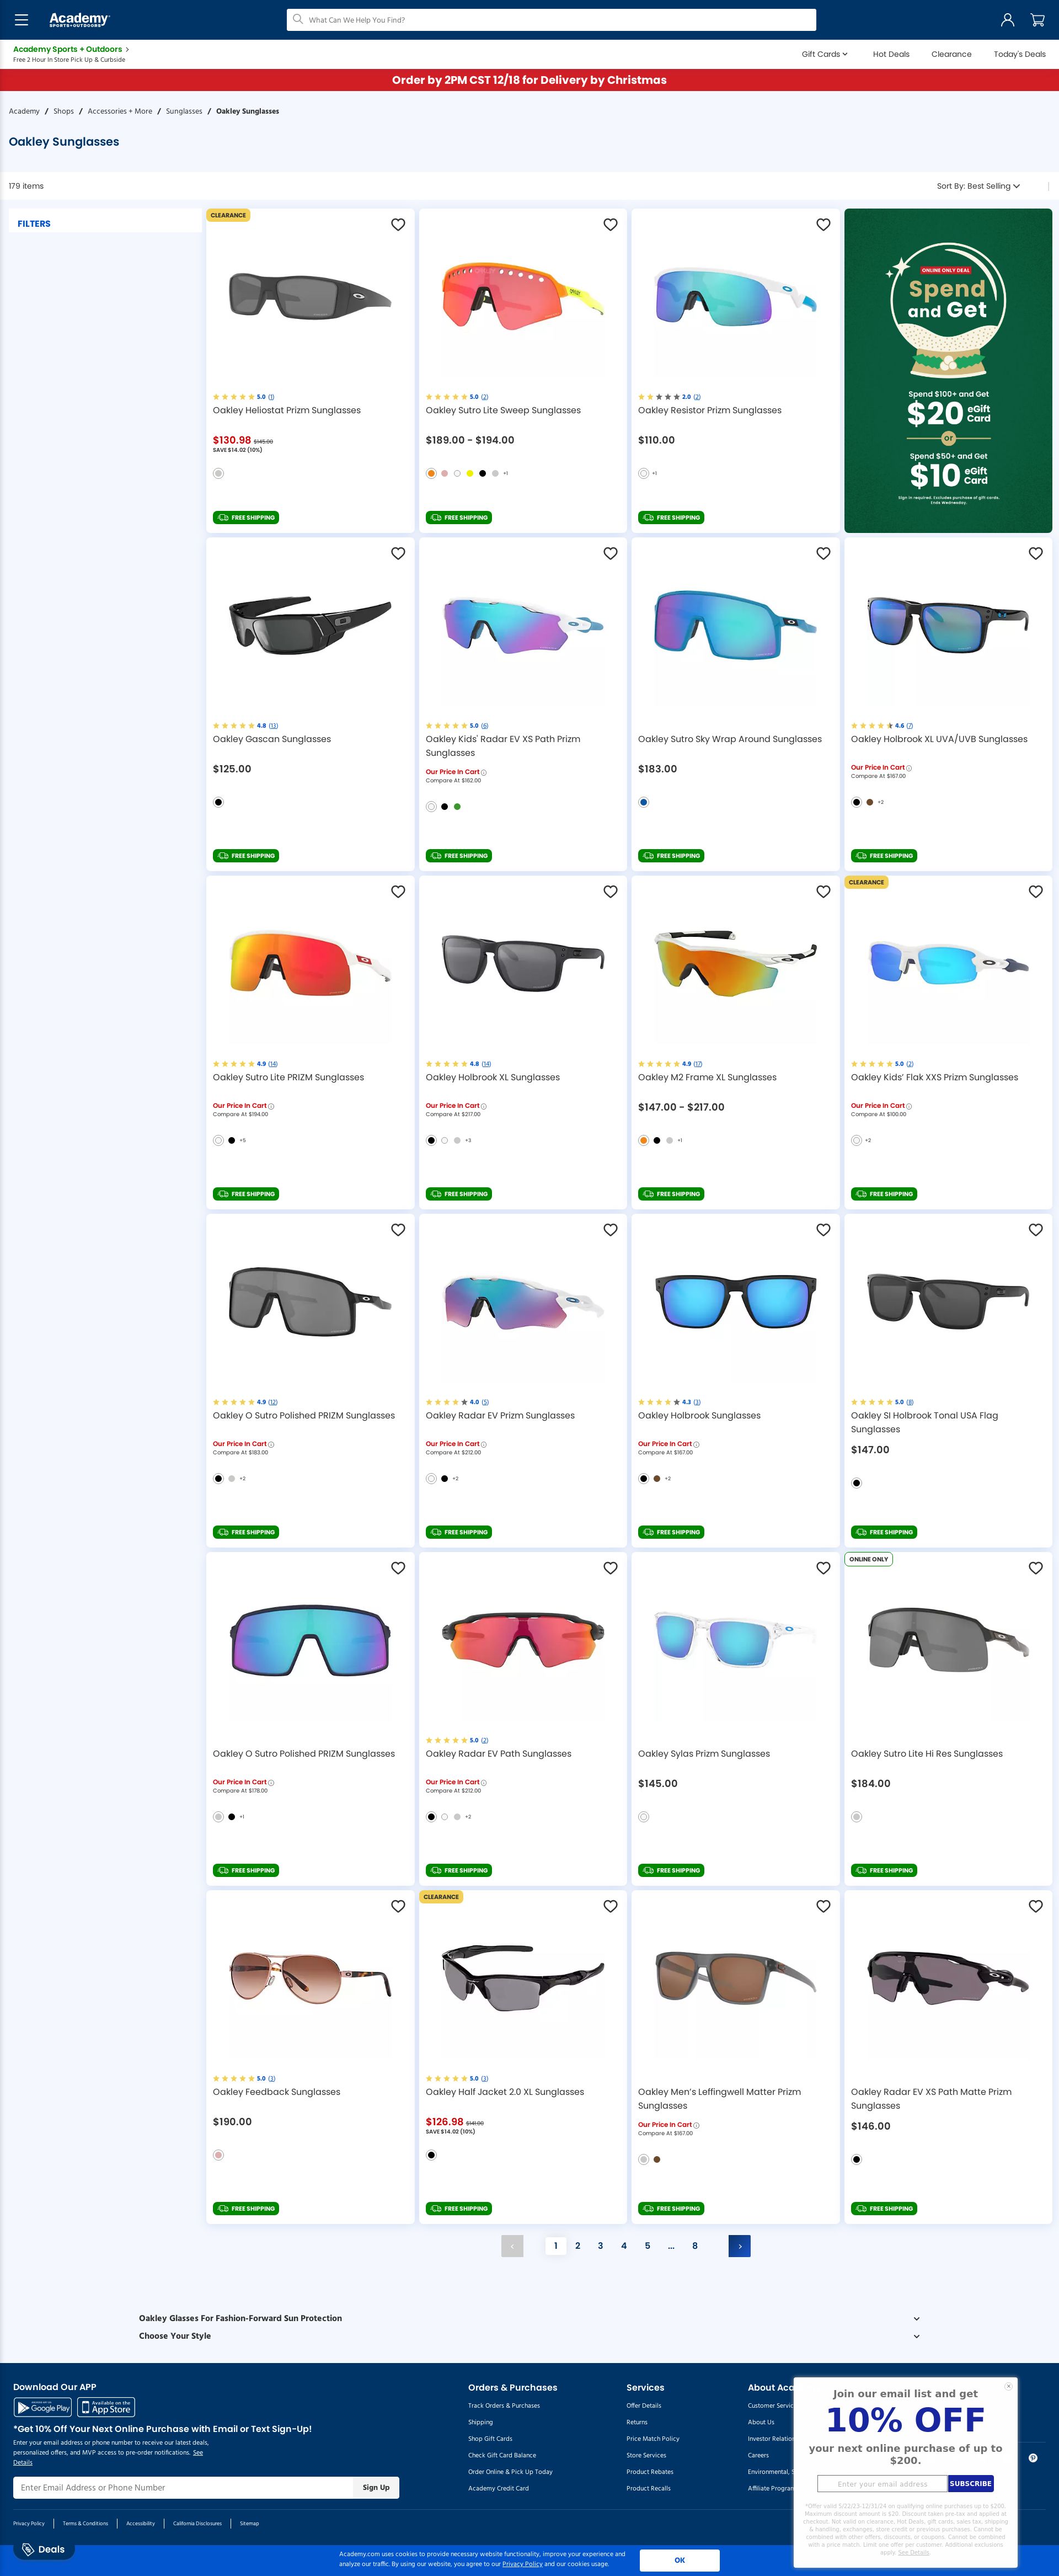Click heart icon on Oakley Feedback Sunglasses

[x=398, y=1906]
